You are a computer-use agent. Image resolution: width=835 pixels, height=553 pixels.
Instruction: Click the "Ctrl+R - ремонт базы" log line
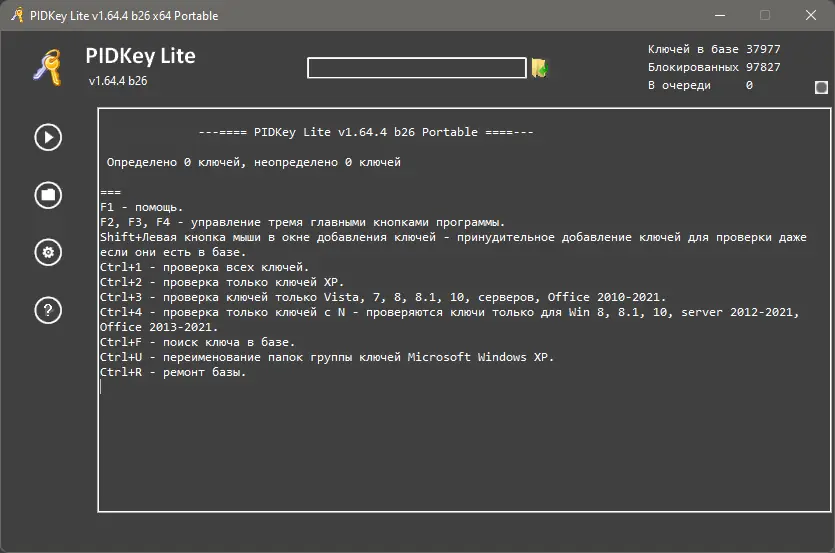[x=173, y=372]
